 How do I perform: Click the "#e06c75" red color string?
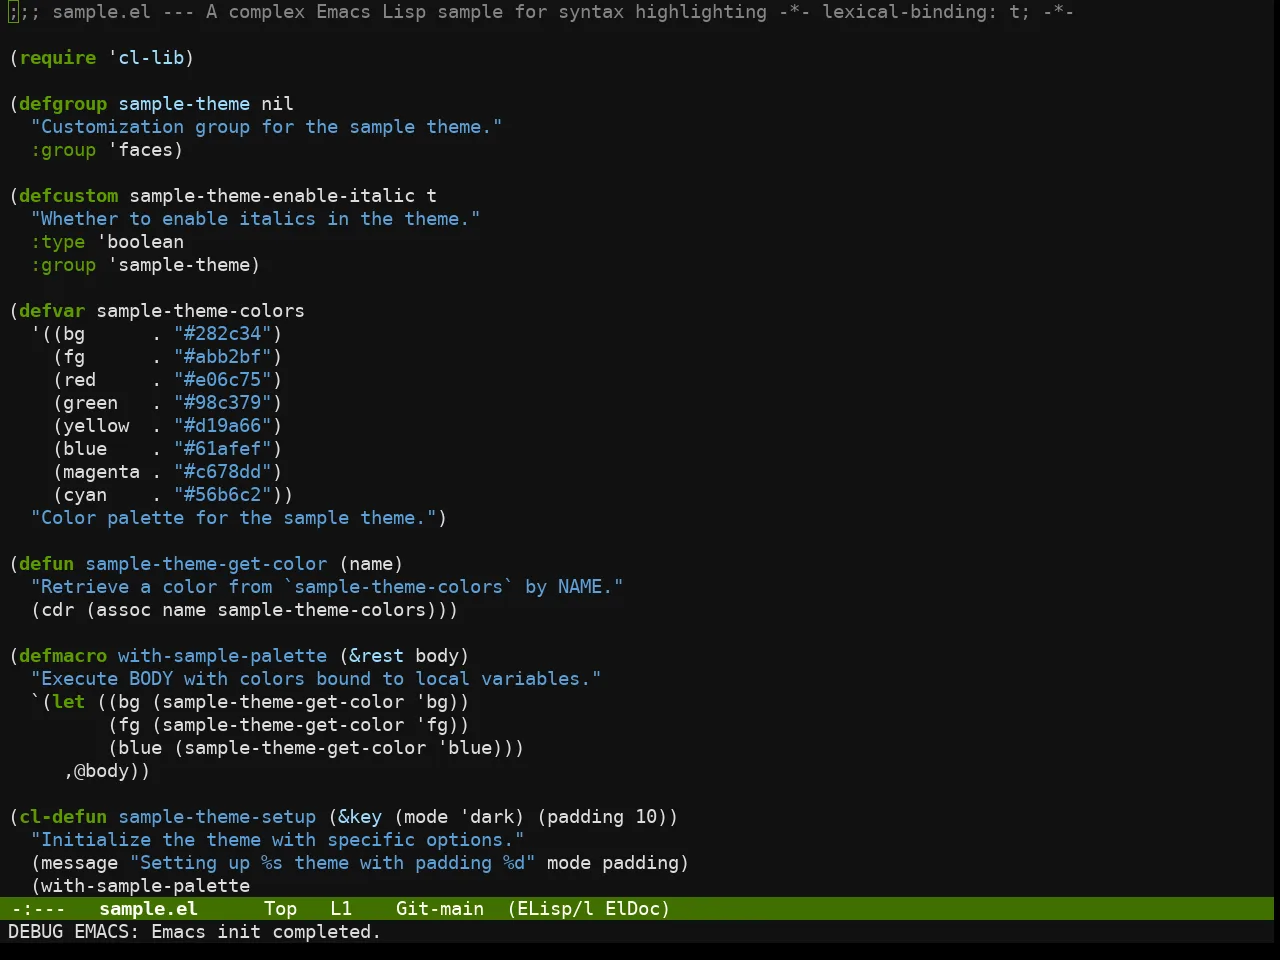[223, 380]
